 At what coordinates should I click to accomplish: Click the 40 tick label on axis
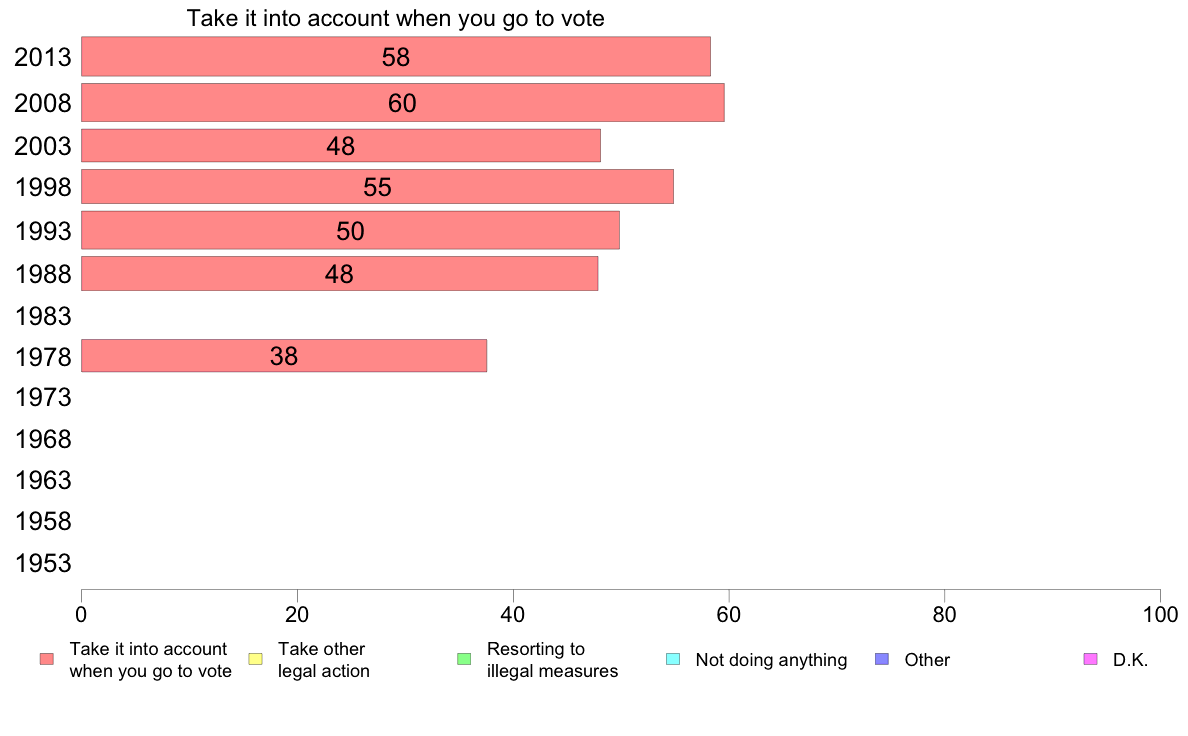click(x=513, y=615)
